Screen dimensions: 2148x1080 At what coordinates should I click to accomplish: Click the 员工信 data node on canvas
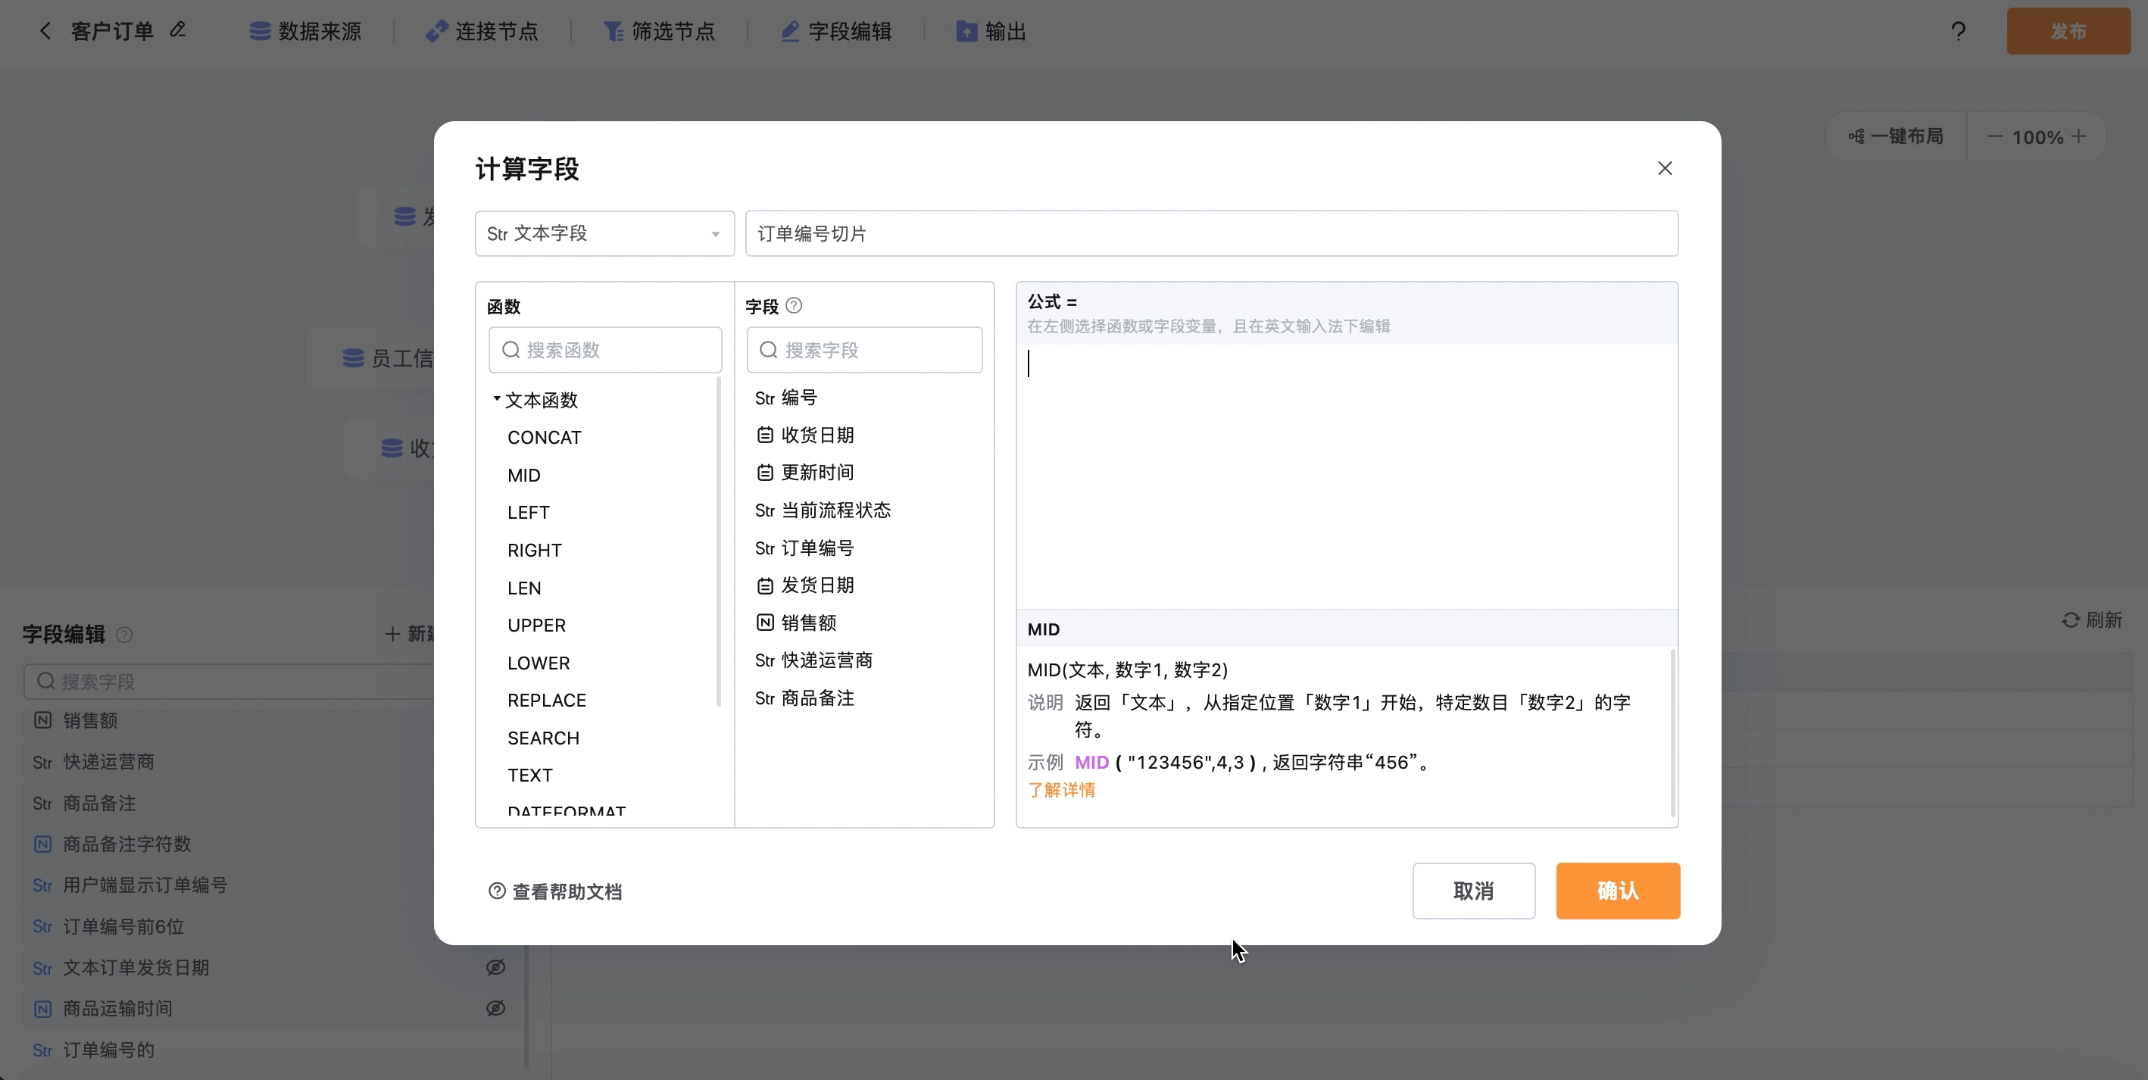(371, 358)
